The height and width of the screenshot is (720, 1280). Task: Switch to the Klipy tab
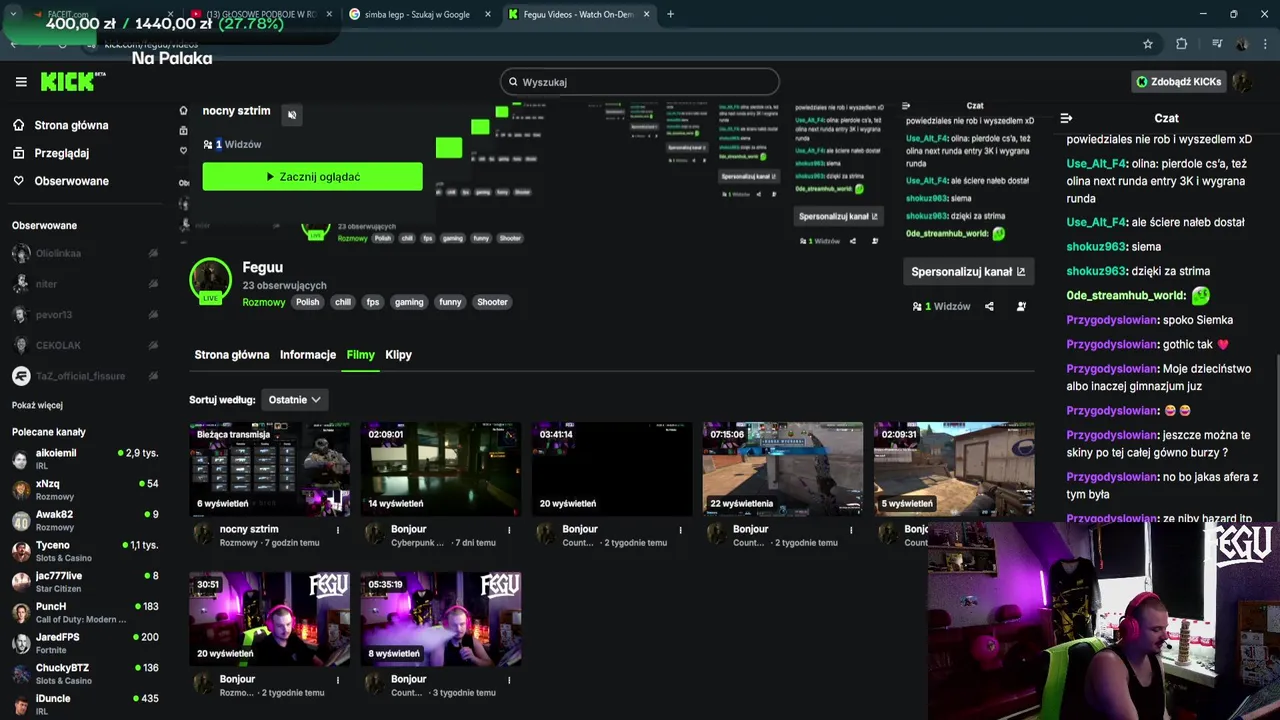point(398,355)
